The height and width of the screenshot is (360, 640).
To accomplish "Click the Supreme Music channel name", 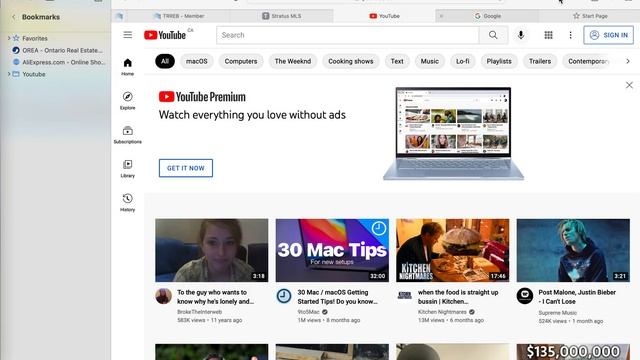I will (x=558, y=313).
